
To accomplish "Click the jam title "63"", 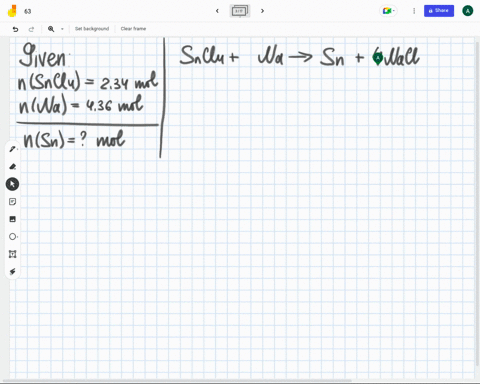I will (x=28, y=11).
